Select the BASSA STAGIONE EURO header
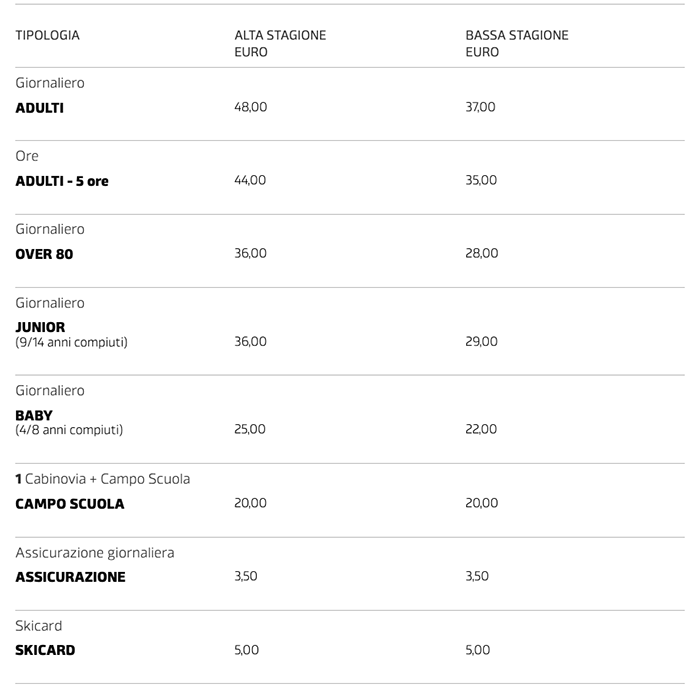 click(516, 43)
